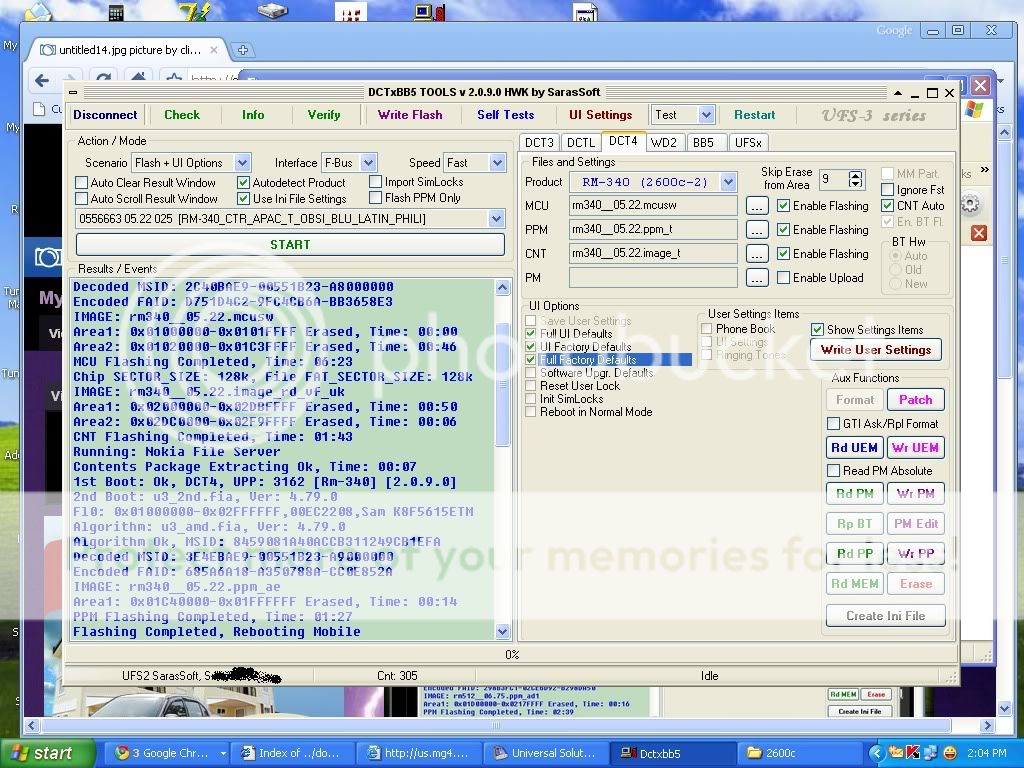Viewport: 1024px width, 768px height.
Task: Browse for CNT file
Action: (x=757, y=254)
